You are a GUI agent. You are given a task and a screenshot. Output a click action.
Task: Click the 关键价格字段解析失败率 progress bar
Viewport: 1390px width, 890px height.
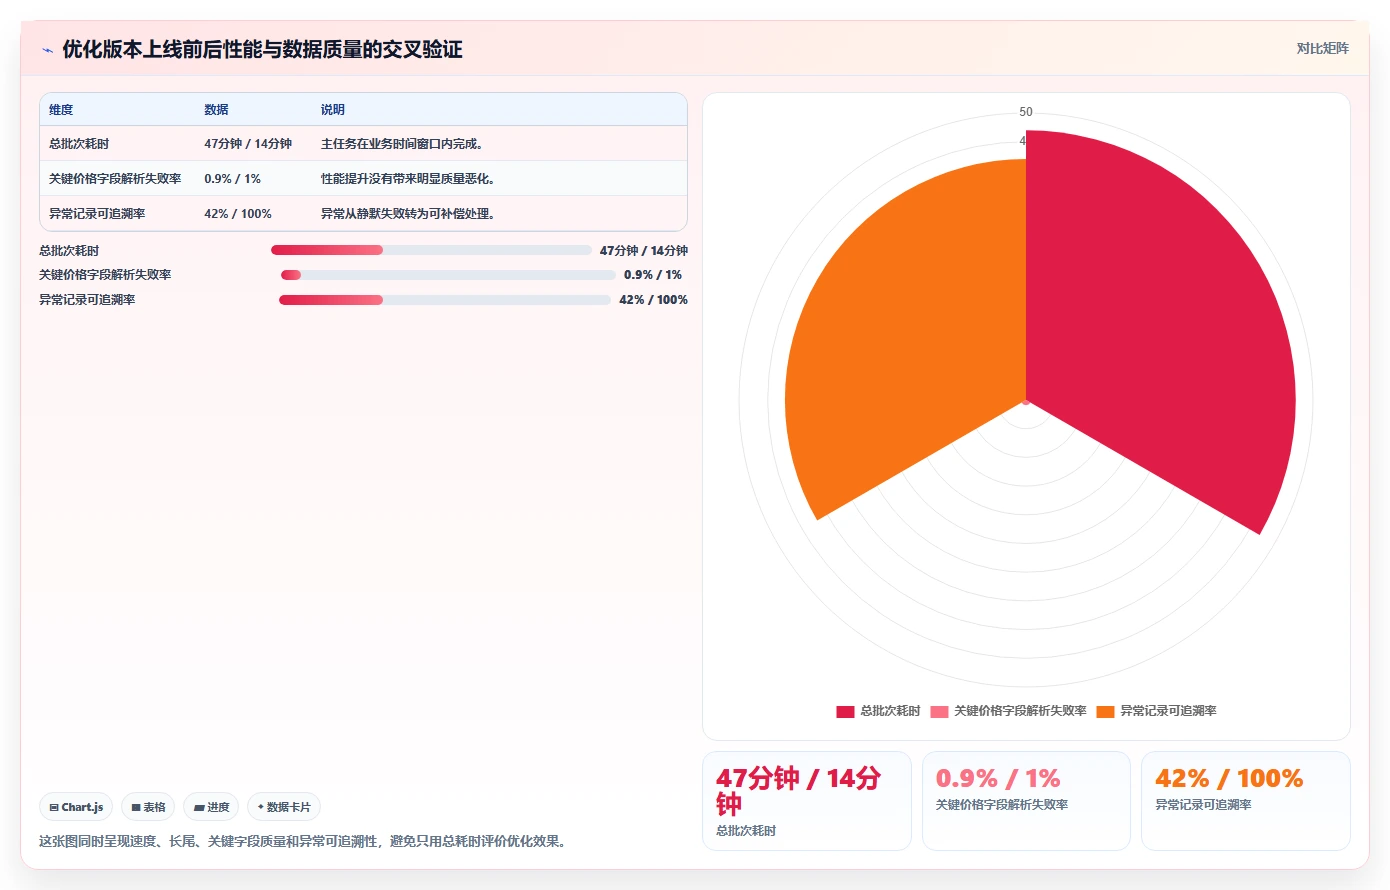pyautogui.click(x=448, y=275)
